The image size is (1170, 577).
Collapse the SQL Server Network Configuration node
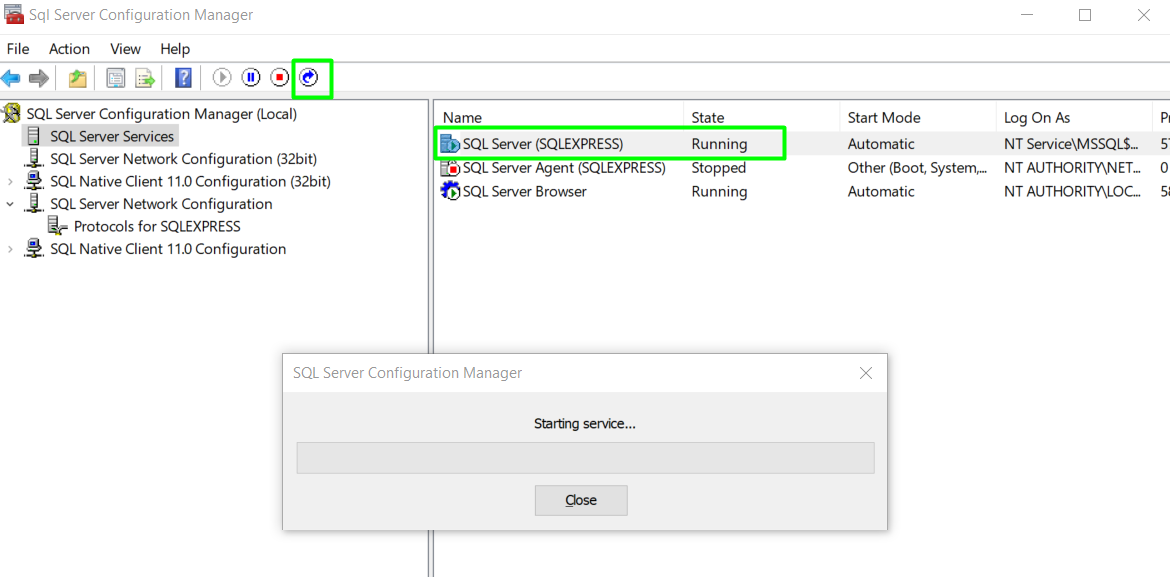point(10,204)
